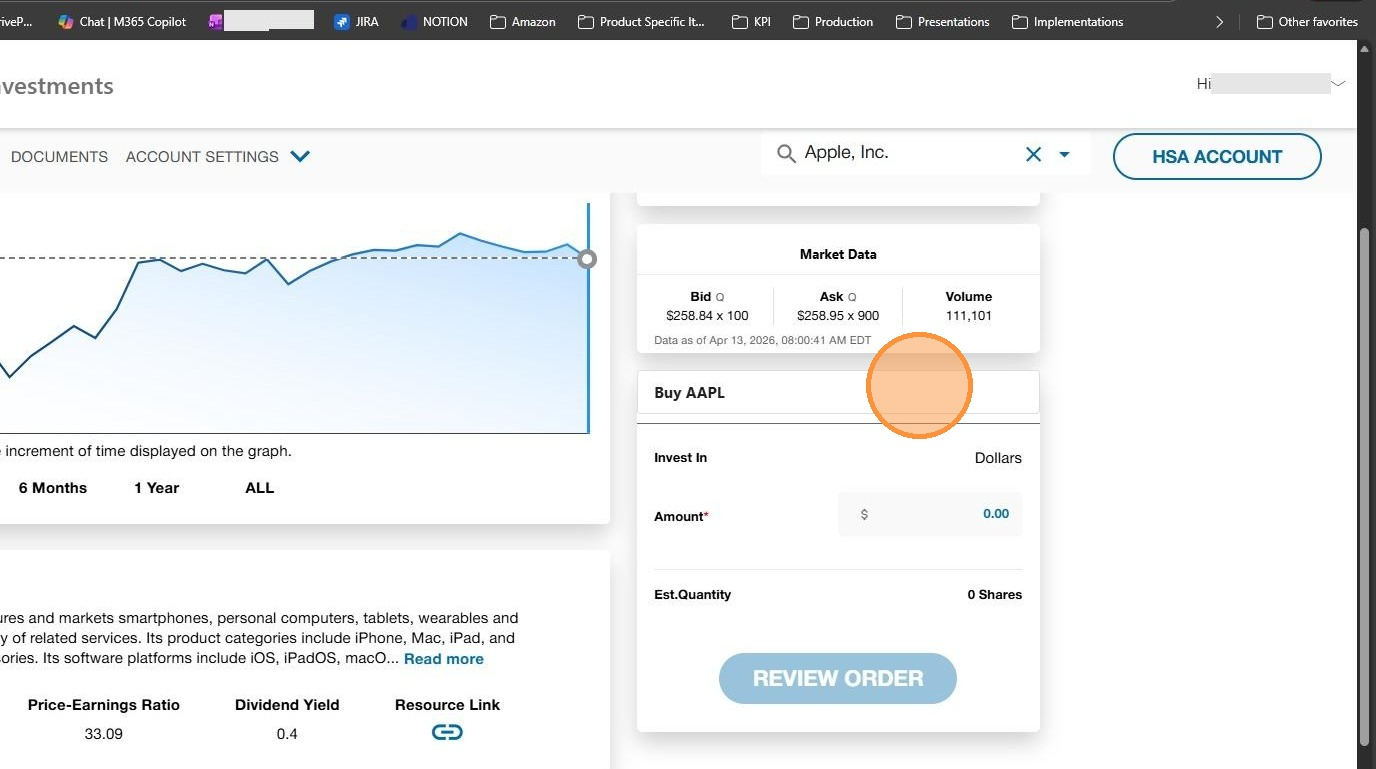Screen dimensions: 1376x769
Task: Click the 0 Shares estimated quantity
Action: point(994,595)
